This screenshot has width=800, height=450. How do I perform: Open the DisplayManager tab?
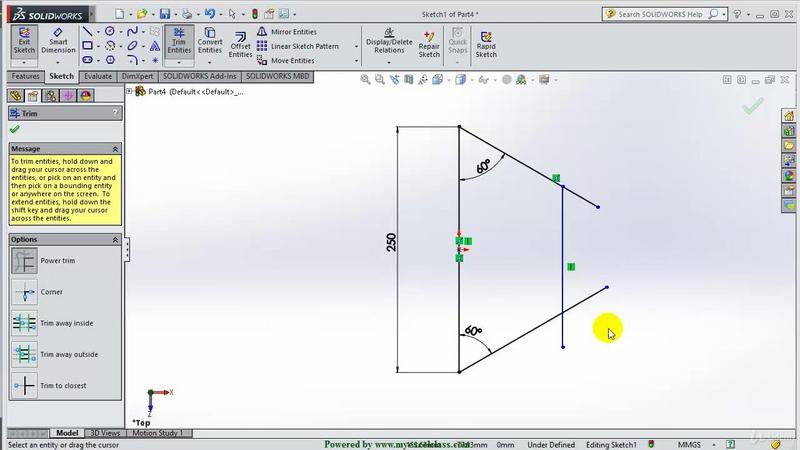pos(85,95)
